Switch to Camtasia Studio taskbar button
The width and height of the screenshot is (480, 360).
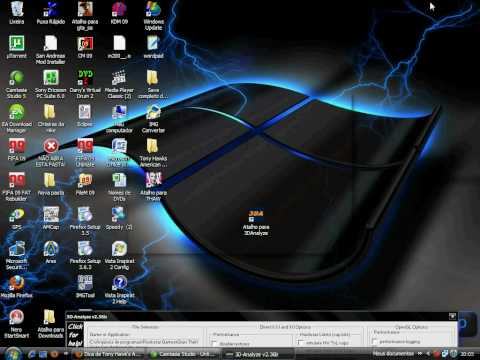pos(183,354)
